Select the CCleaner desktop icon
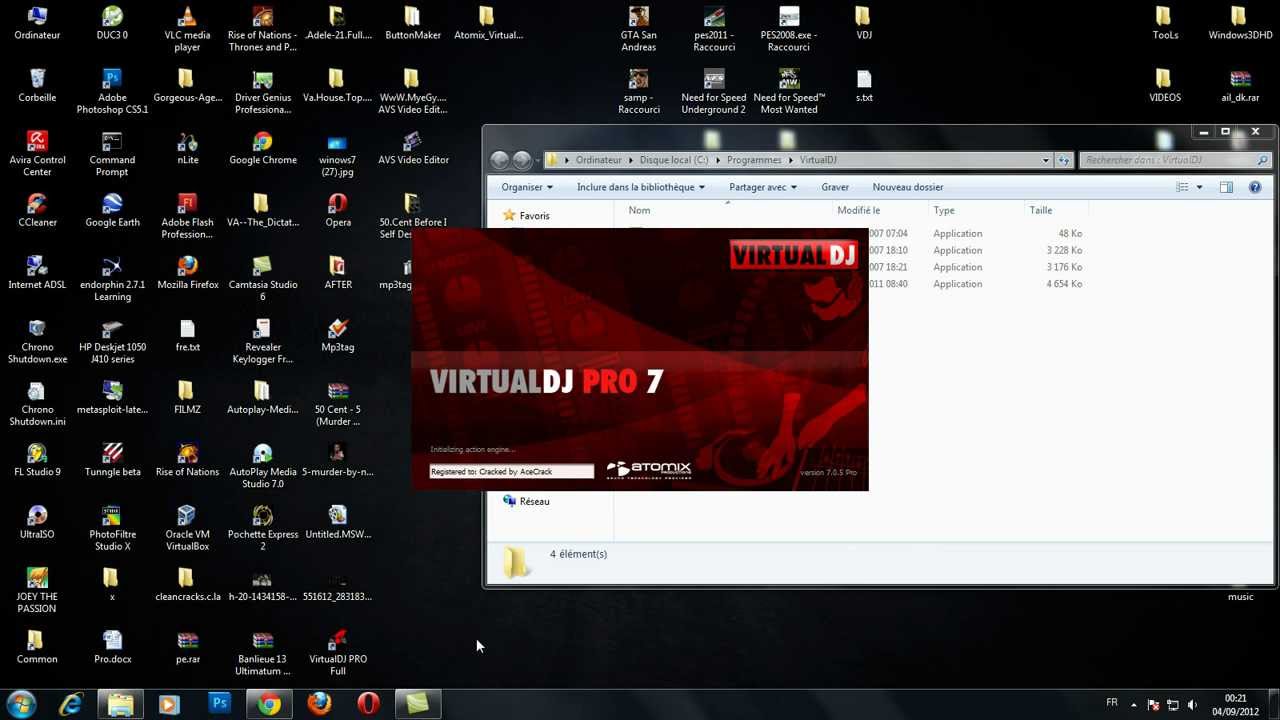The width and height of the screenshot is (1280, 720). pos(37,210)
